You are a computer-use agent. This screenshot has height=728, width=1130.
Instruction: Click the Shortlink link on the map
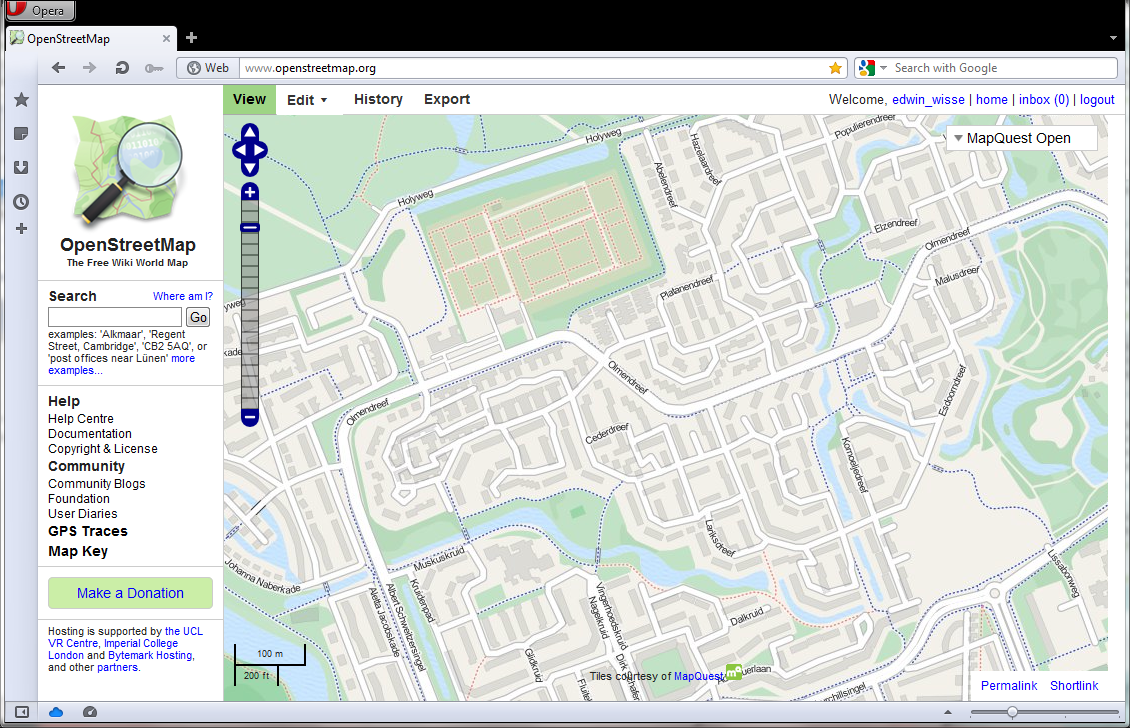click(x=1074, y=685)
